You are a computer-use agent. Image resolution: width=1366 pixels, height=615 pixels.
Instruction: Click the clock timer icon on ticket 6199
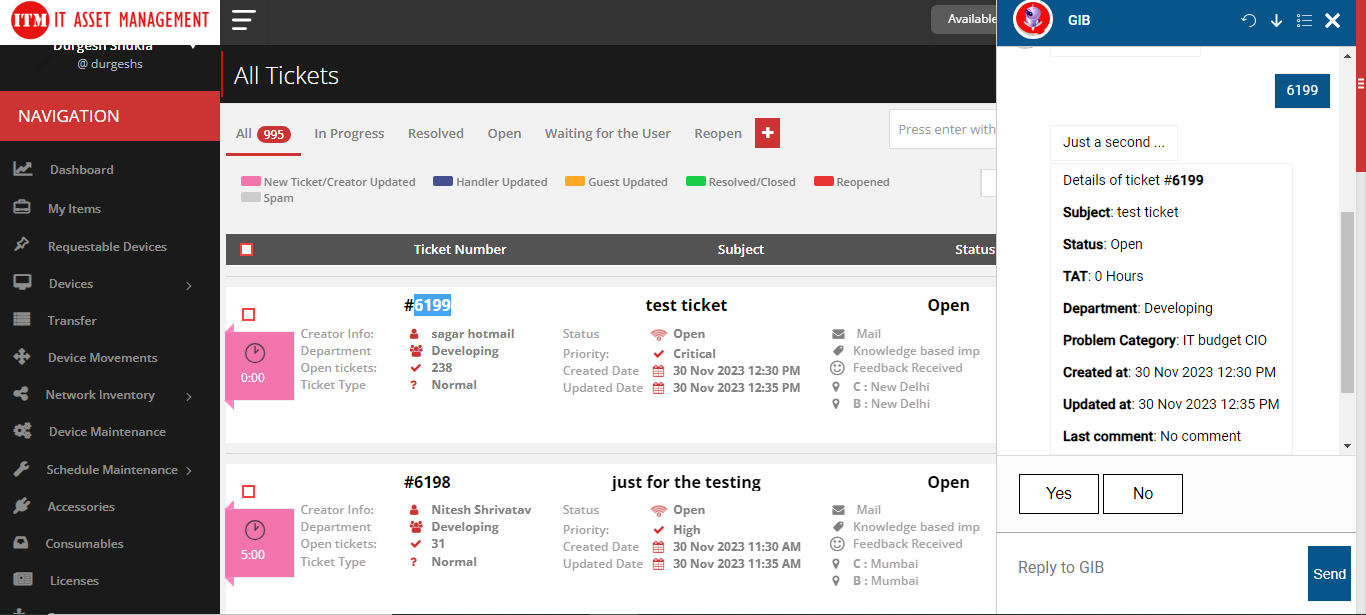[255, 353]
